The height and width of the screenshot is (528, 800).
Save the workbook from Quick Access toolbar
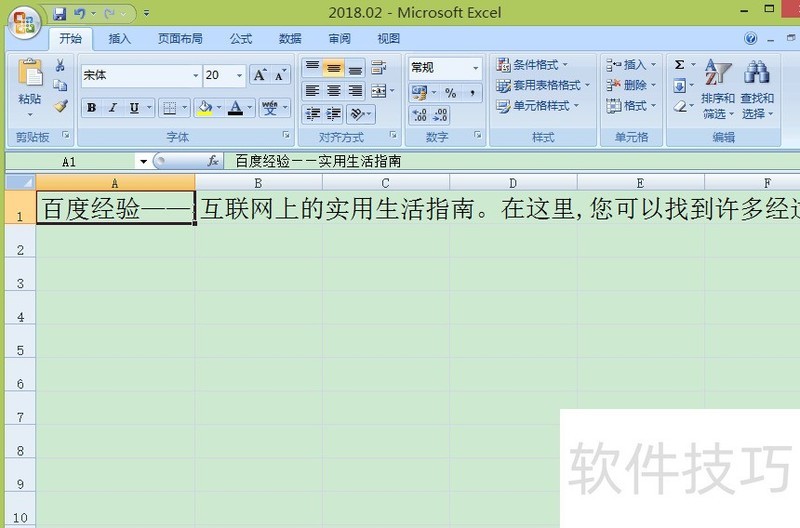[60, 14]
